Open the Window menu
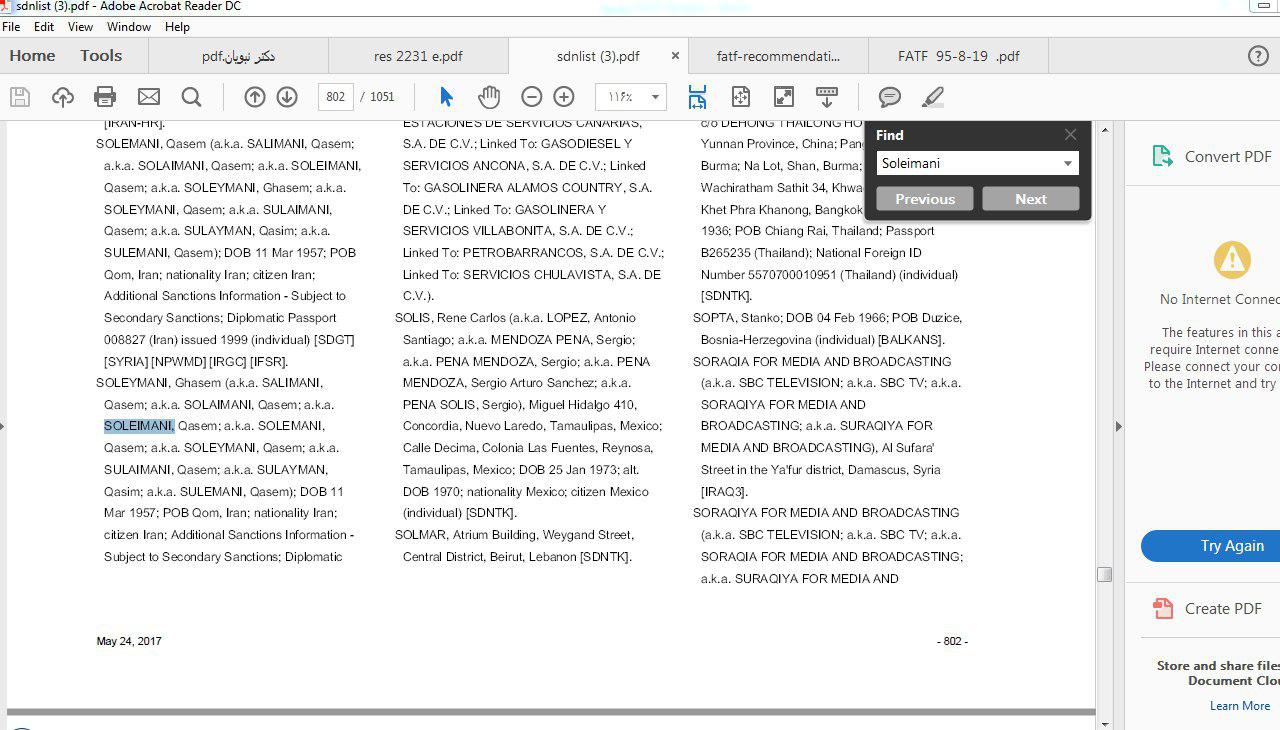The height and width of the screenshot is (730, 1280). [x=129, y=27]
